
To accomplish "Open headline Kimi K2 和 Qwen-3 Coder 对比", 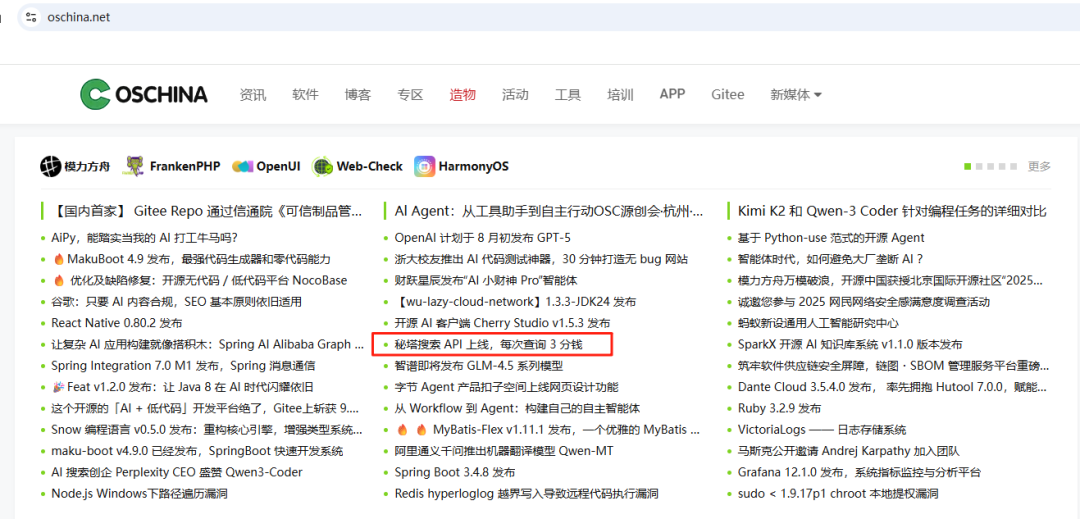I will 892,211.
